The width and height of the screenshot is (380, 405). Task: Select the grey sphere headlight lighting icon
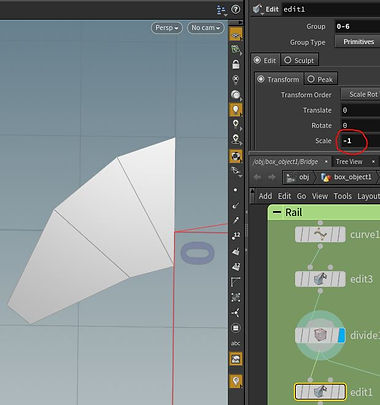pyautogui.click(x=236, y=95)
